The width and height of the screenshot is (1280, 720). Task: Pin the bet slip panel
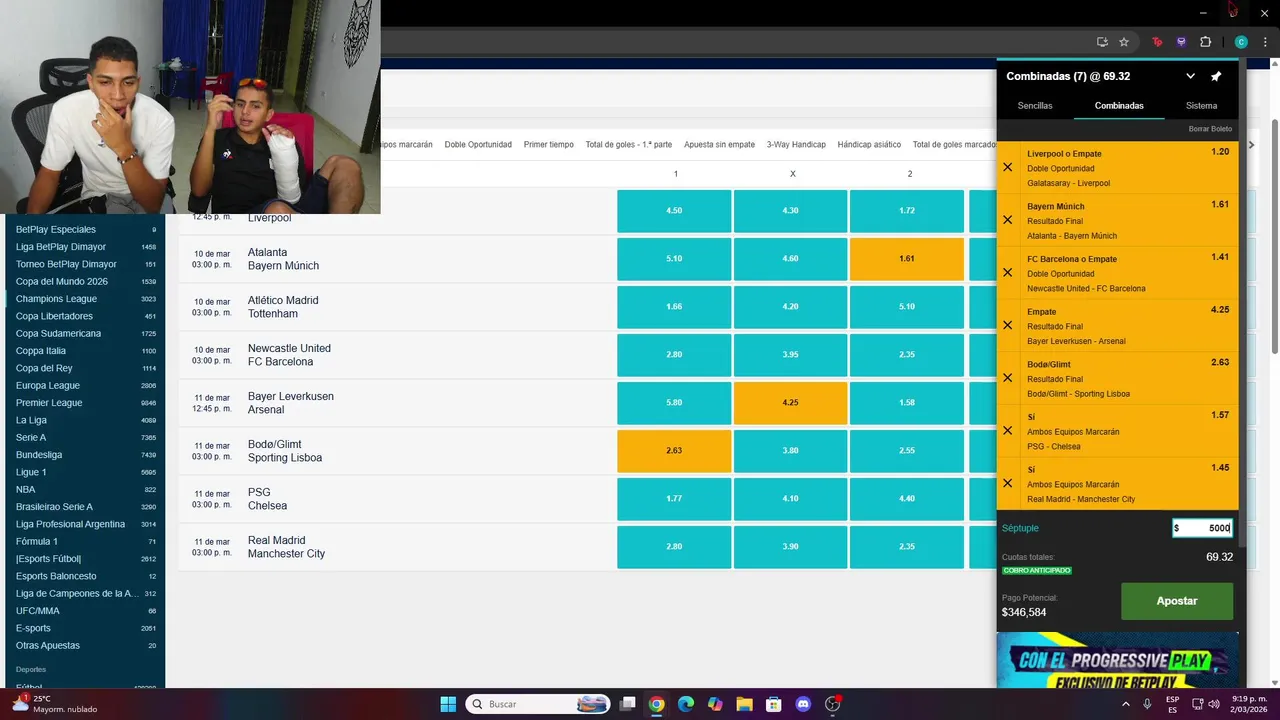point(1216,76)
